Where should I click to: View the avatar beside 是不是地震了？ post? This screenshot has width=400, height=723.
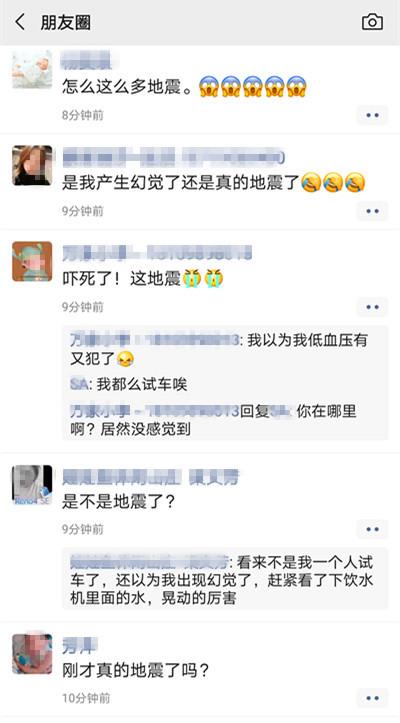point(32,484)
